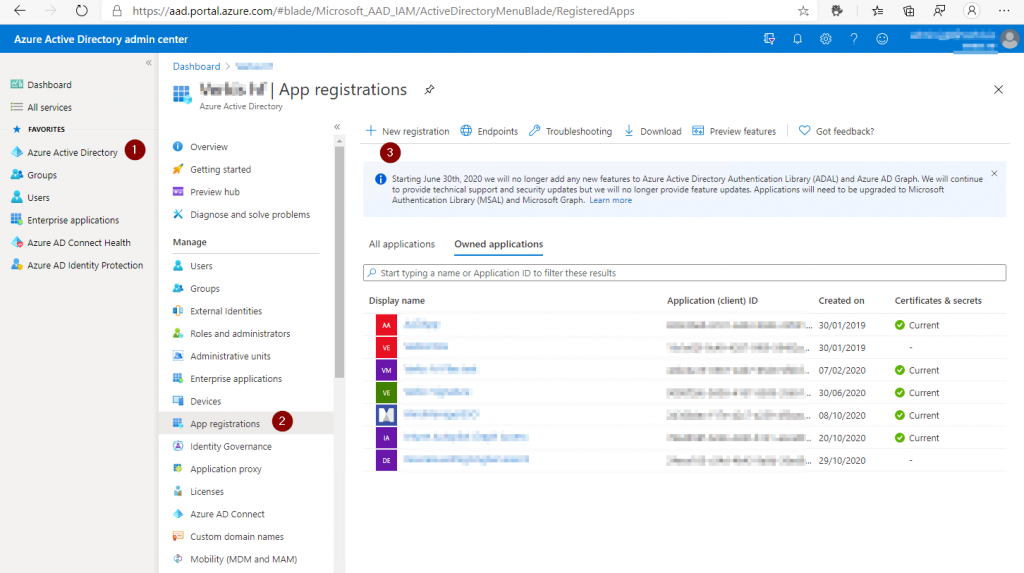Click the Download toolbar button
The image size is (1024, 573).
(652, 131)
